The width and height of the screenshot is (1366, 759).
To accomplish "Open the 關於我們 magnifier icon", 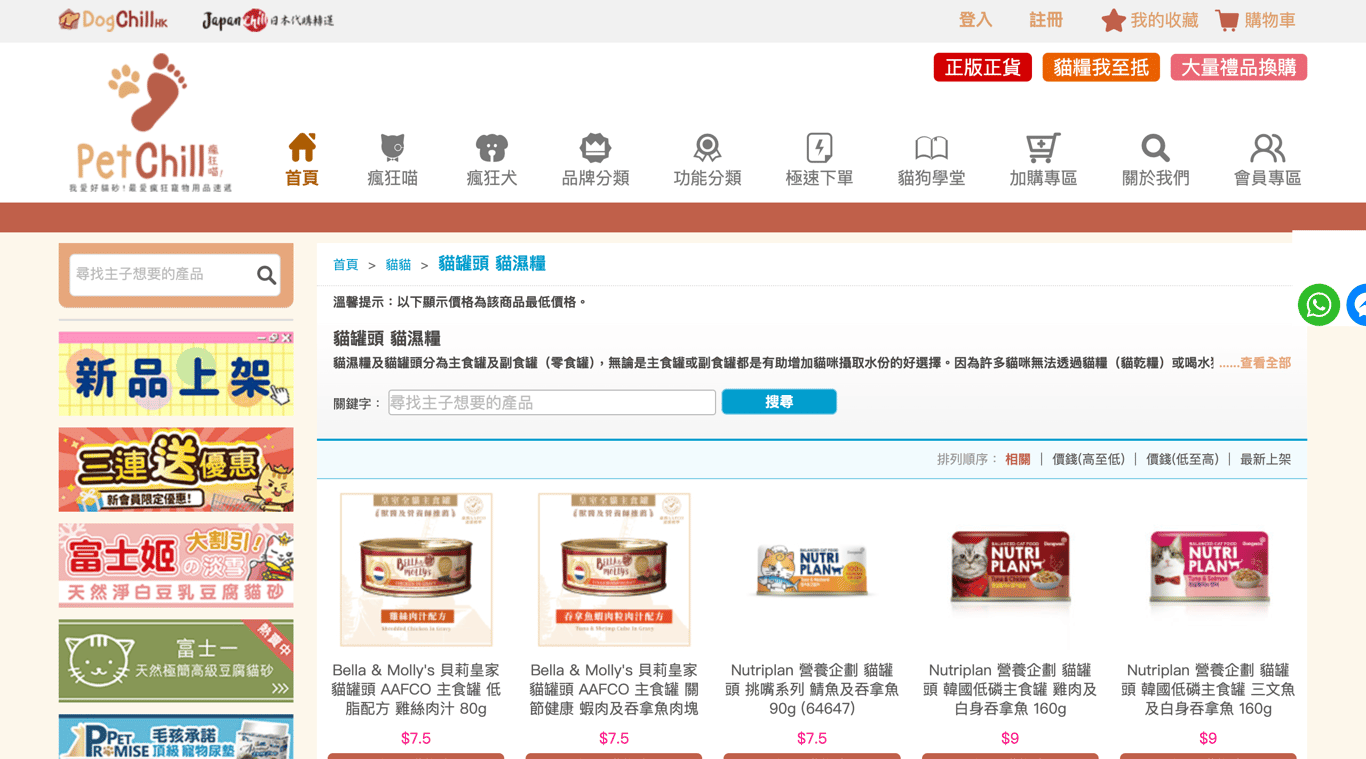I will 1155,148.
